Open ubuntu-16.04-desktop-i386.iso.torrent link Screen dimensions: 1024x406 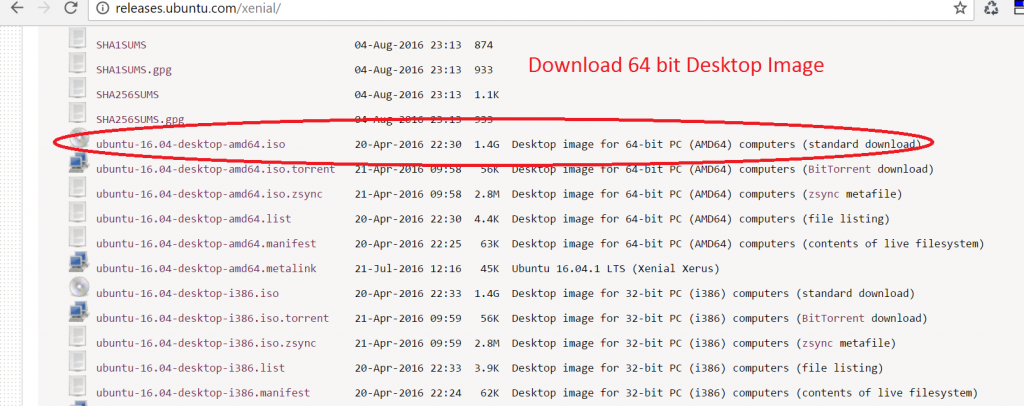pos(212,319)
